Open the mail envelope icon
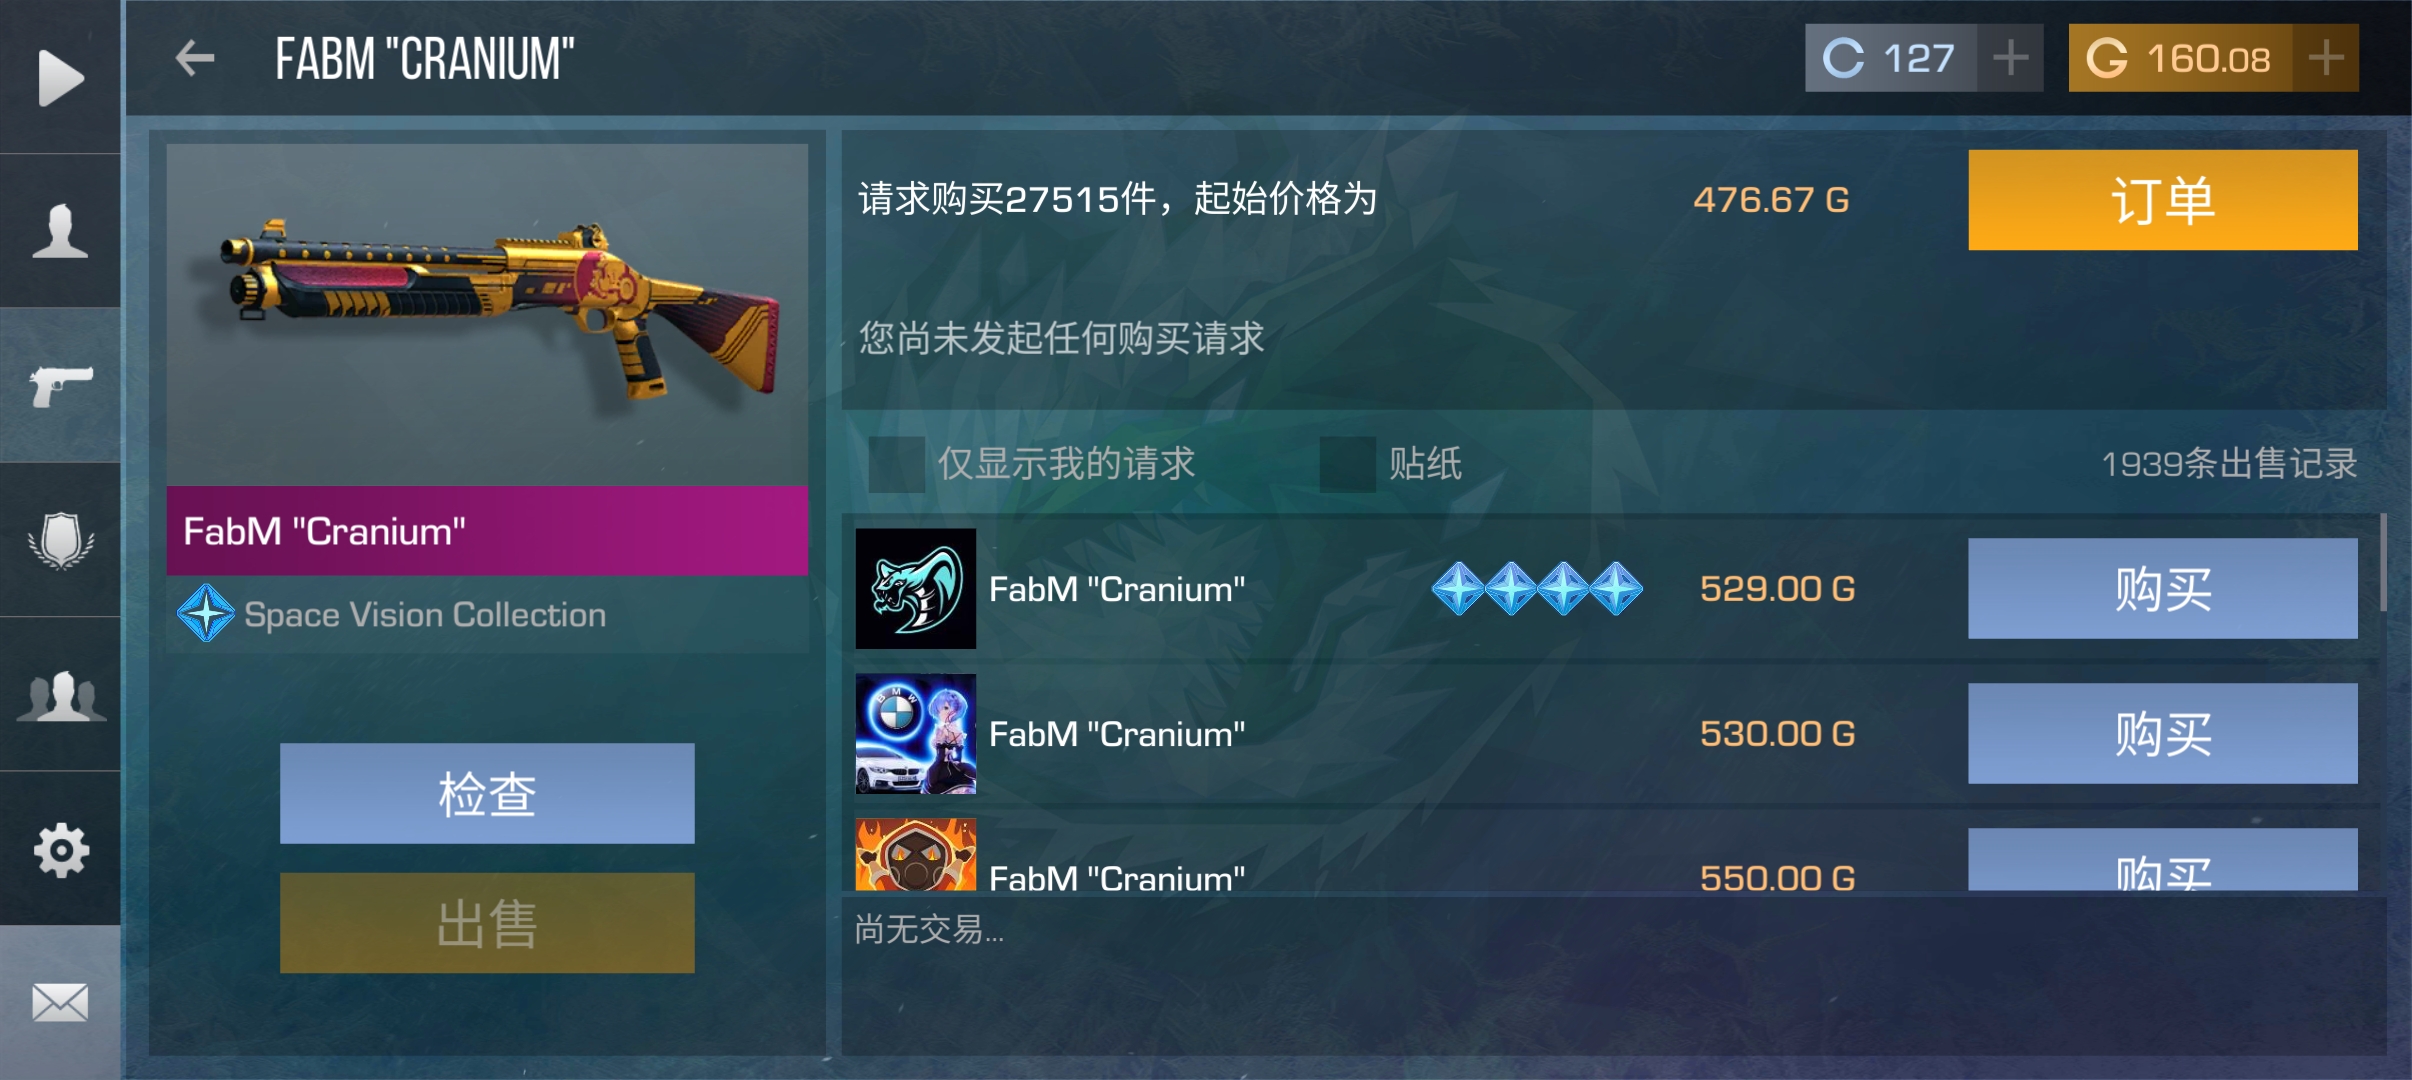Viewport: 2412px width, 1080px height. 60,1002
